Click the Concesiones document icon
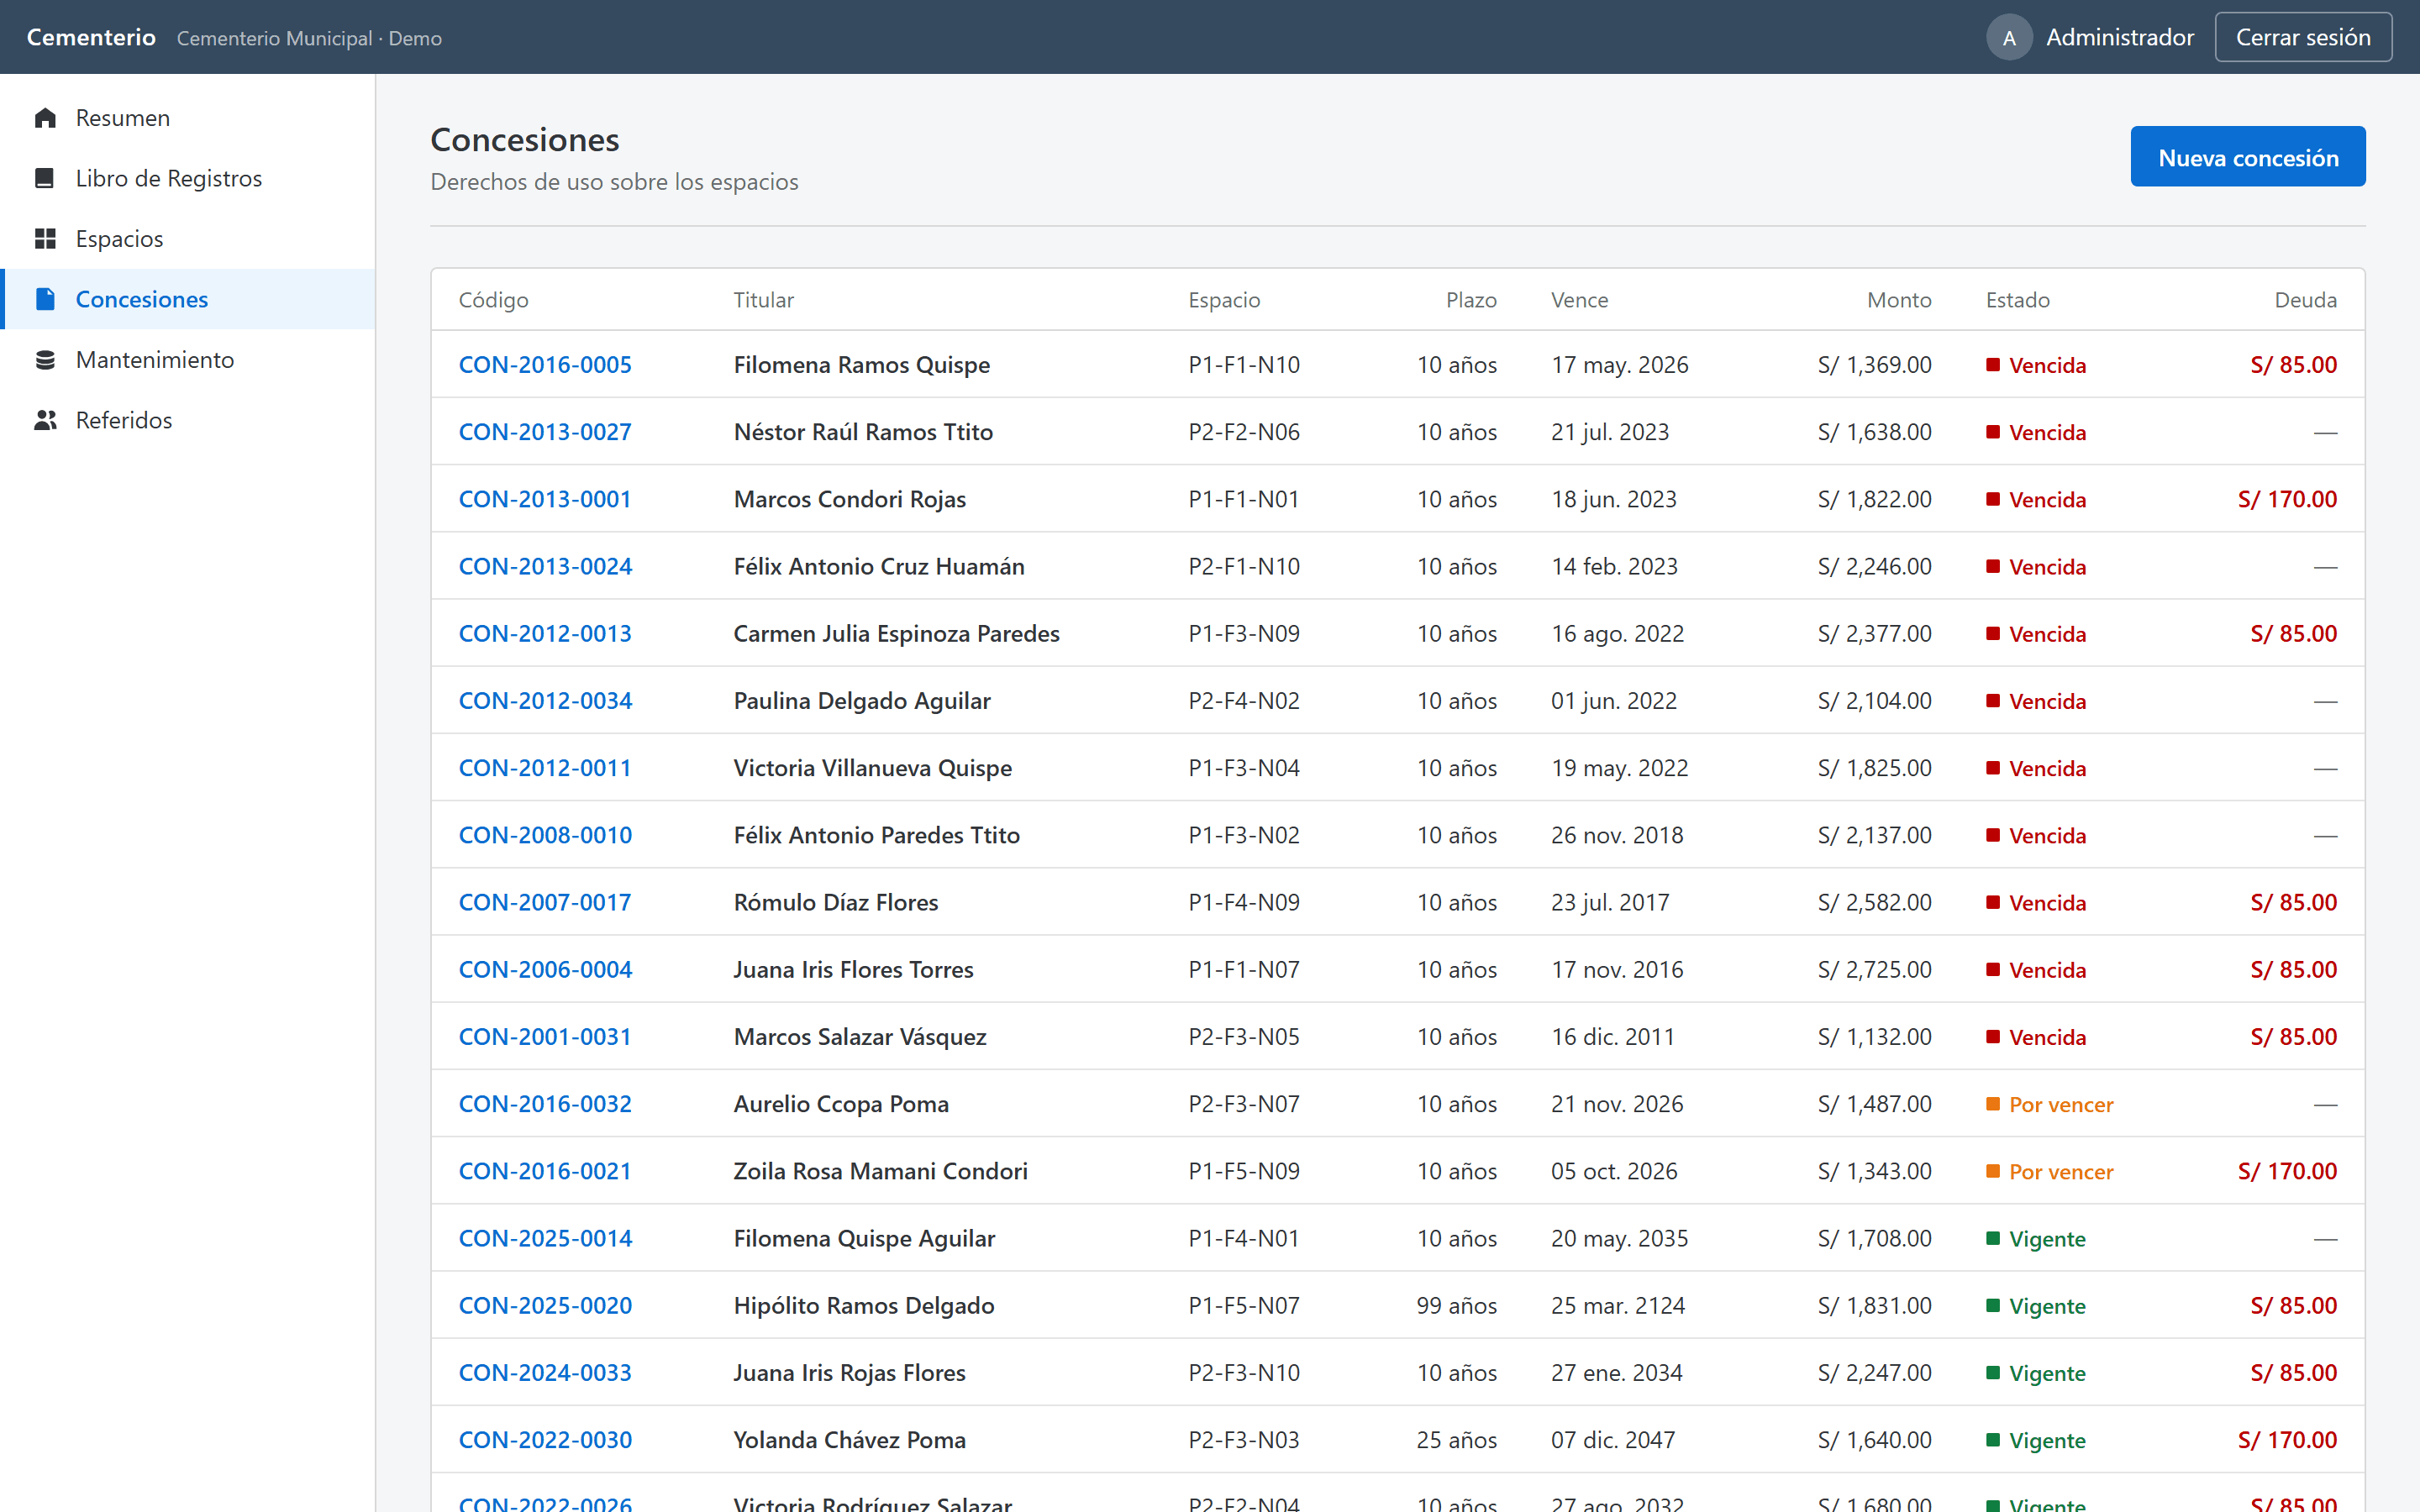Screen dimensions: 2420x1512 click(45, 299)
